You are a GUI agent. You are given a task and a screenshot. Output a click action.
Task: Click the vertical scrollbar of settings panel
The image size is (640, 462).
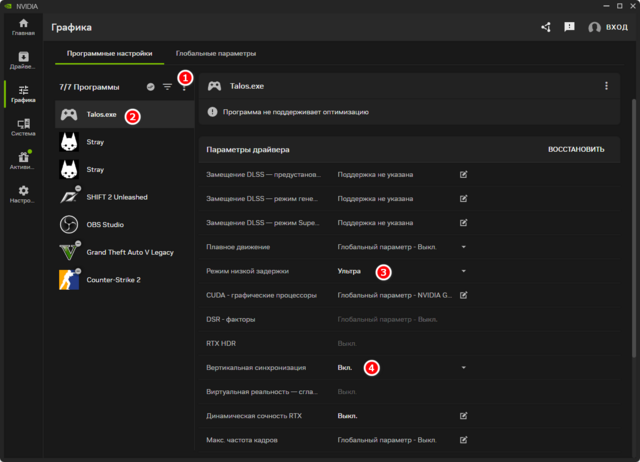pyautogui.click(x=634, y=229)
